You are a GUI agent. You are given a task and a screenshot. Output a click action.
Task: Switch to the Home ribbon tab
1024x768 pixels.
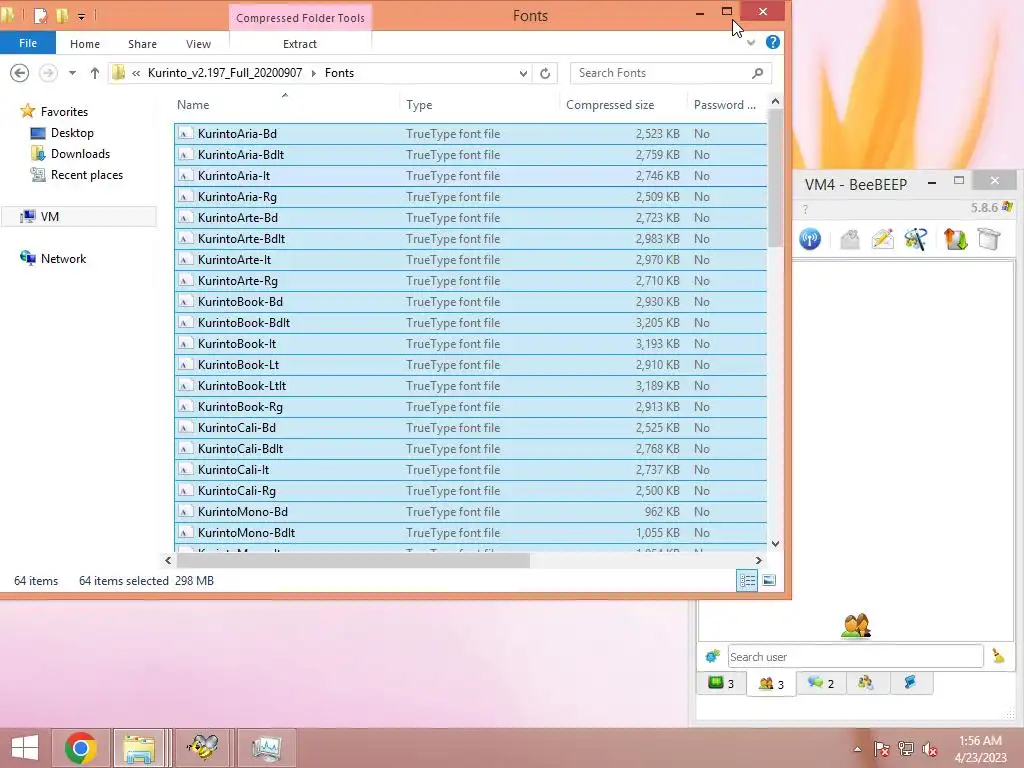(85, 44)
